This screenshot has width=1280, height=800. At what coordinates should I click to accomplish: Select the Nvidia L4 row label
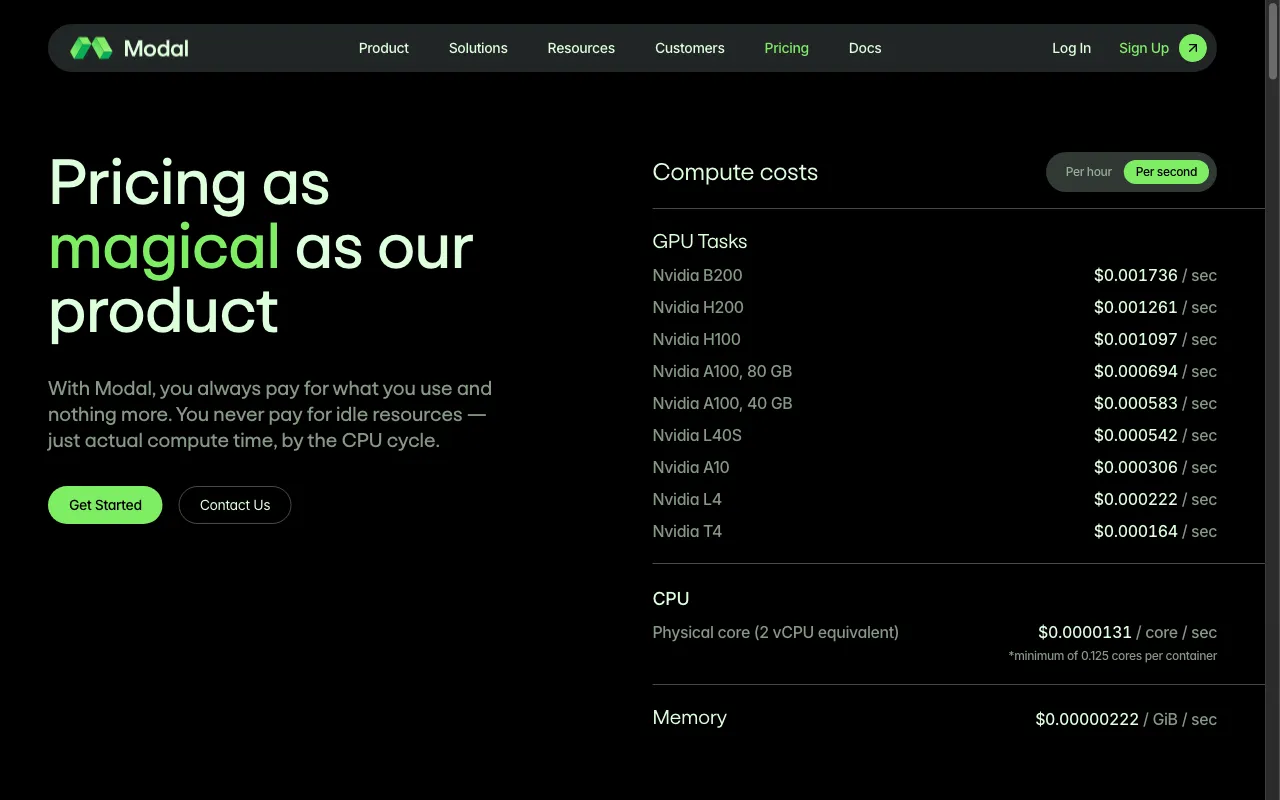687,499
